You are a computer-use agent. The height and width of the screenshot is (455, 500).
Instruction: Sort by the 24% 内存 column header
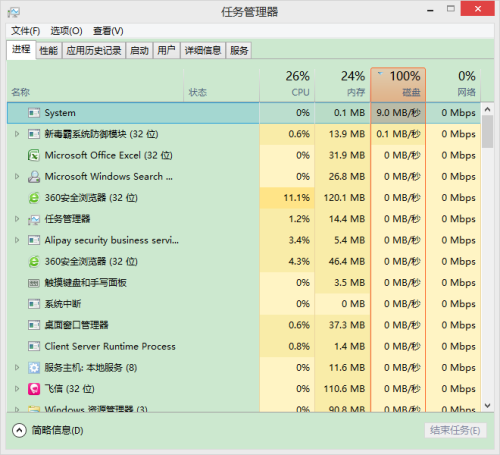pyautogui.click(x=342, y=85)
